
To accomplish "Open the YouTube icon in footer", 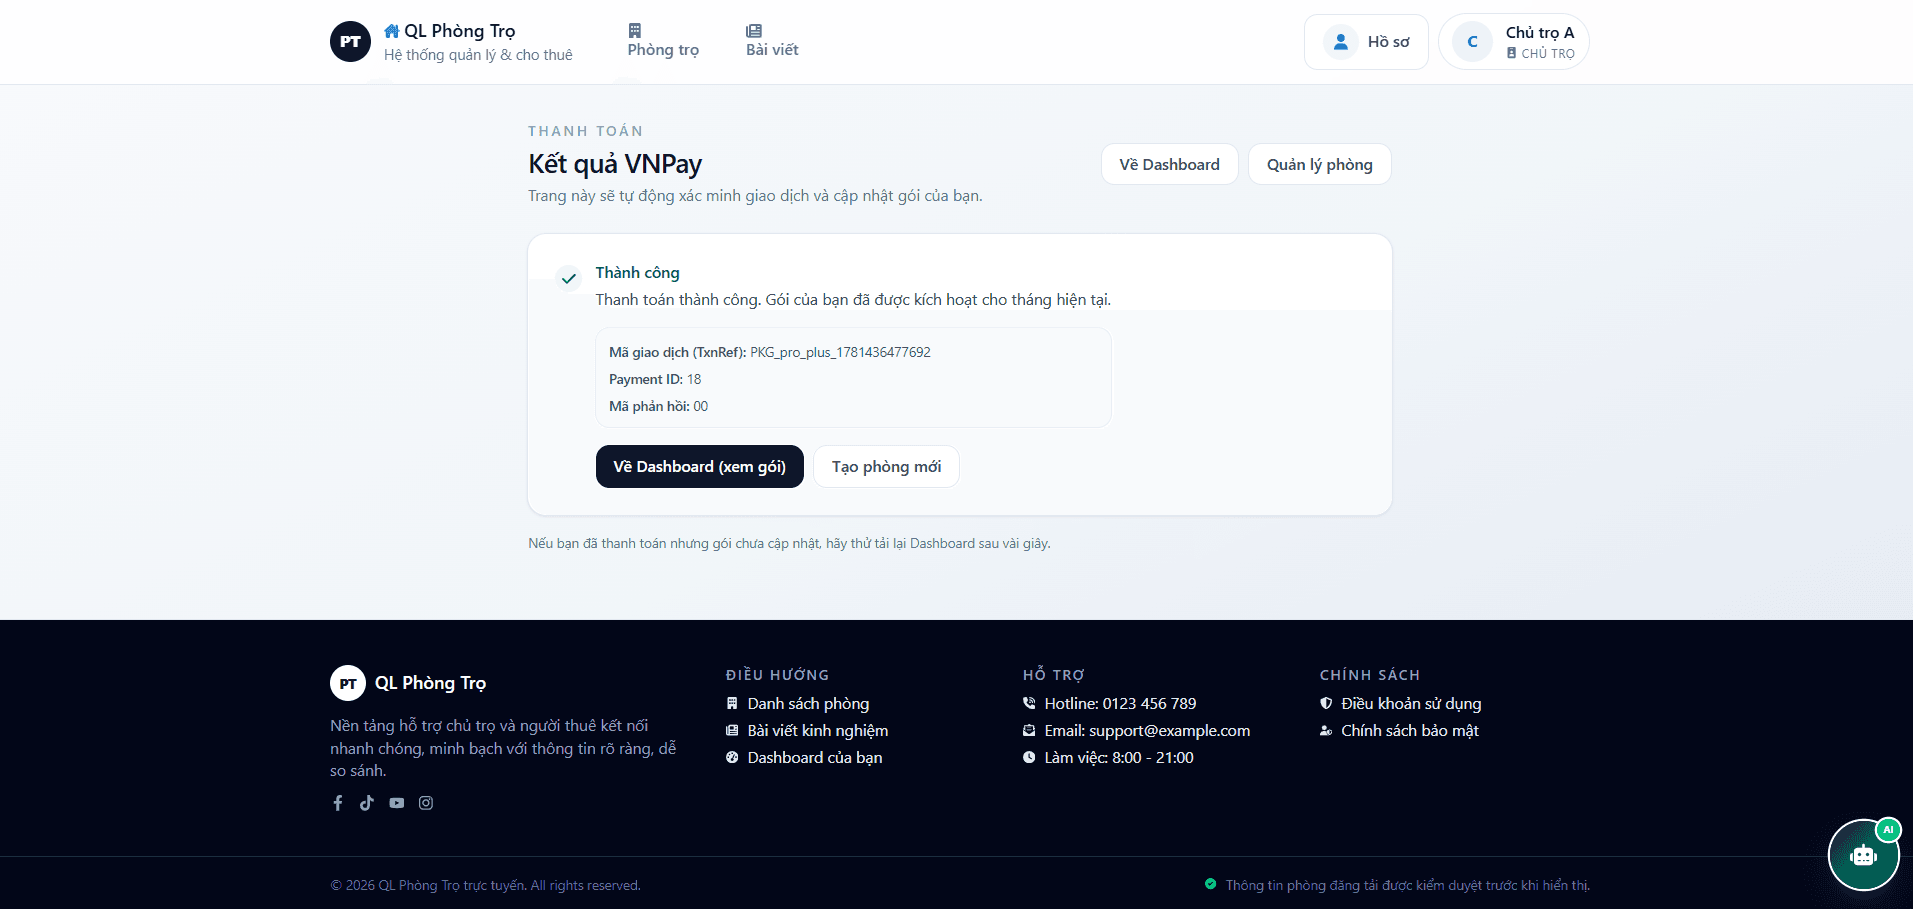I will (x=397, y=803).
